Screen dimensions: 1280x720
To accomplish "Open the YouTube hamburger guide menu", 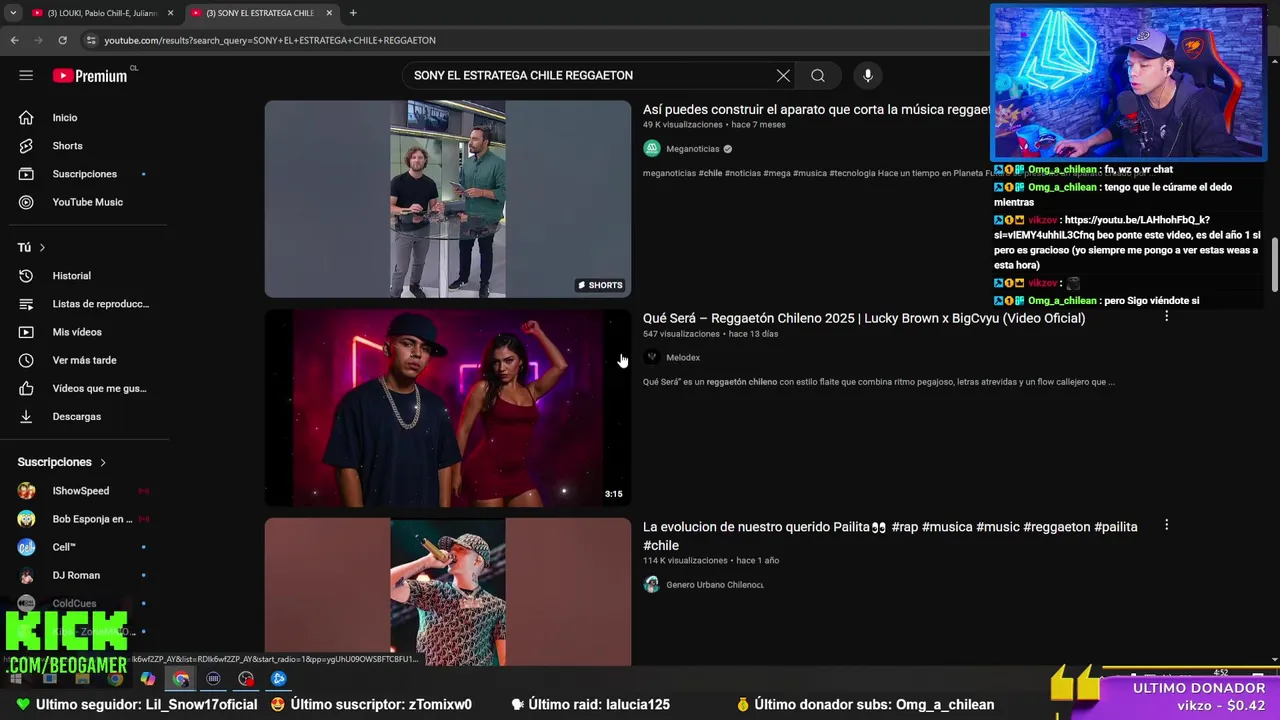I will [26, 75].
